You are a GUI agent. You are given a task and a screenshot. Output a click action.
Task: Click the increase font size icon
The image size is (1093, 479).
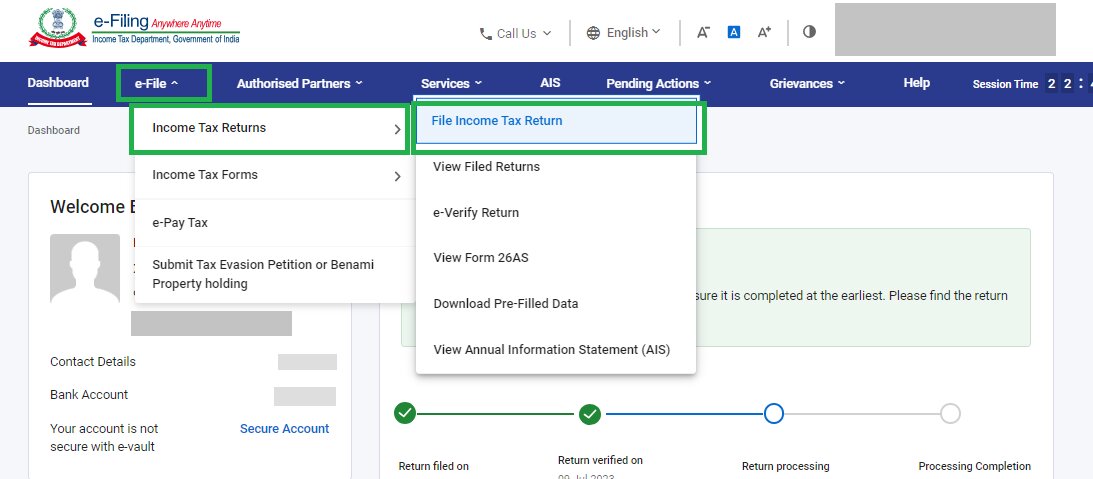tap(764, 32)
